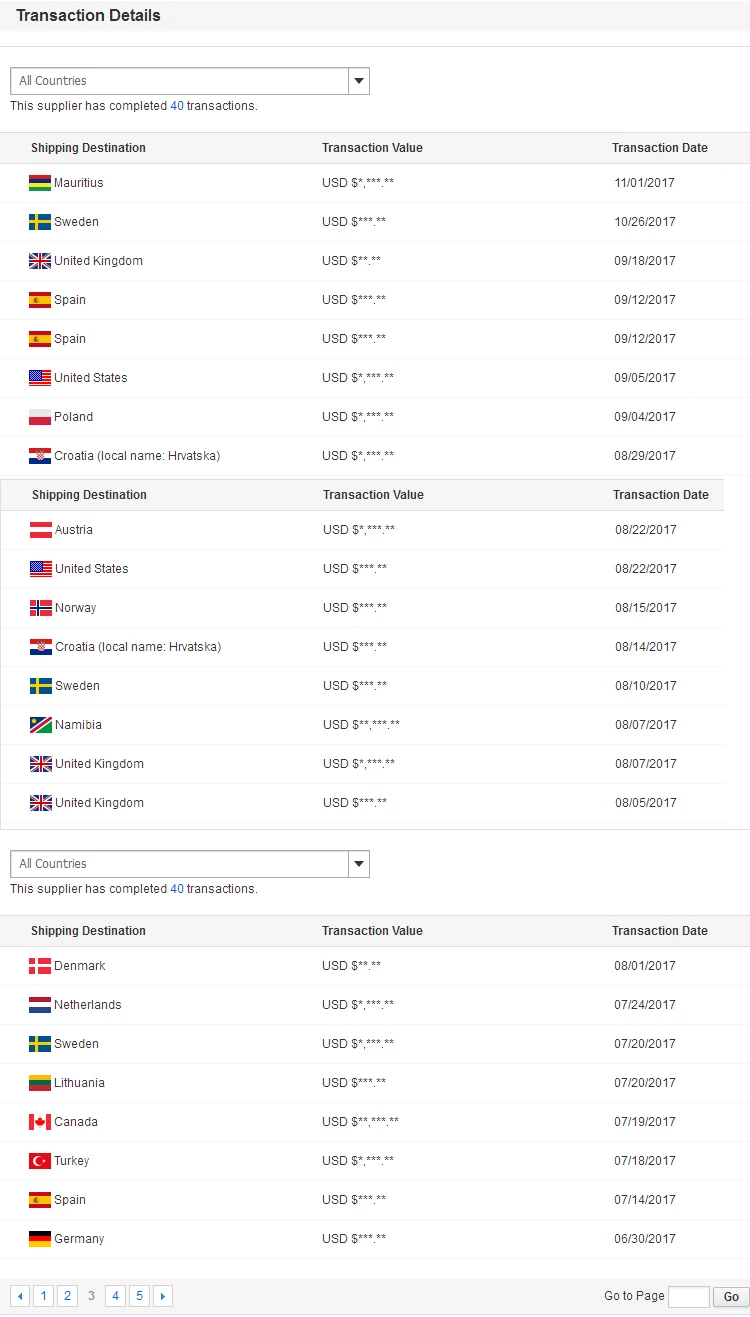Go to the next page with the right arrow
The height and width of the screenshot is (1317, 750).
163,1296
